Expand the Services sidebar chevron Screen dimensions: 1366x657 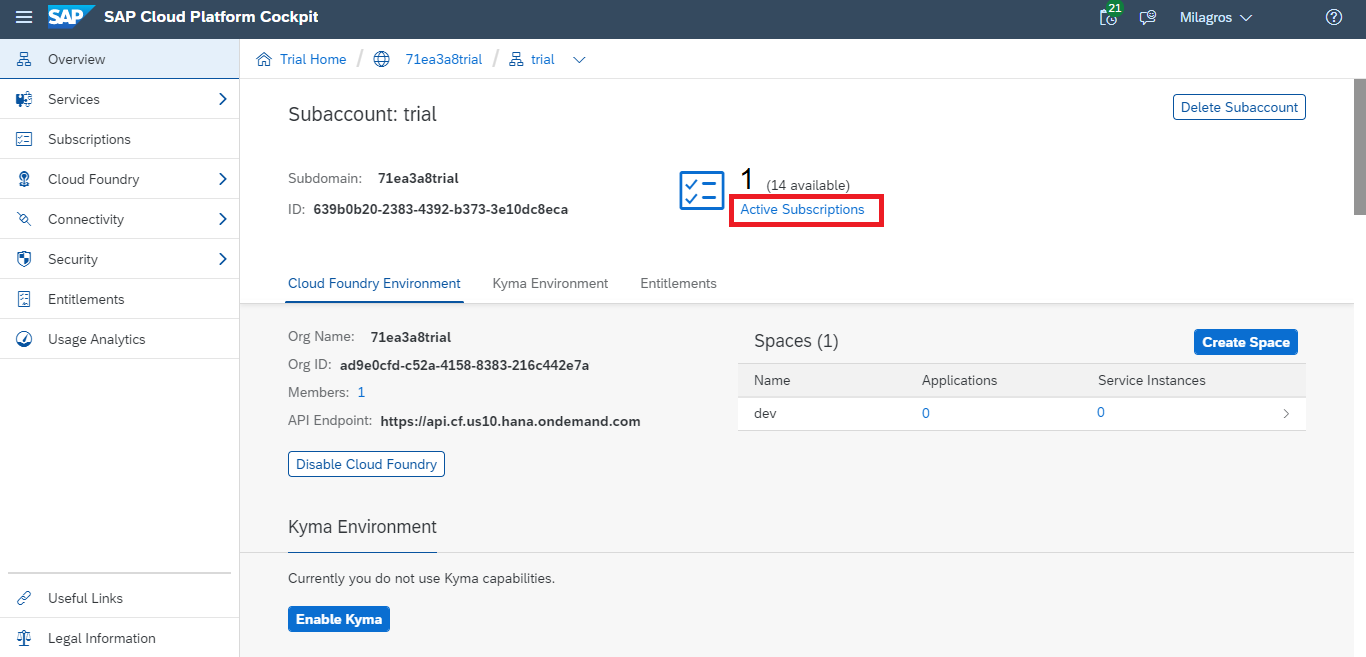(x=222, y=99)
